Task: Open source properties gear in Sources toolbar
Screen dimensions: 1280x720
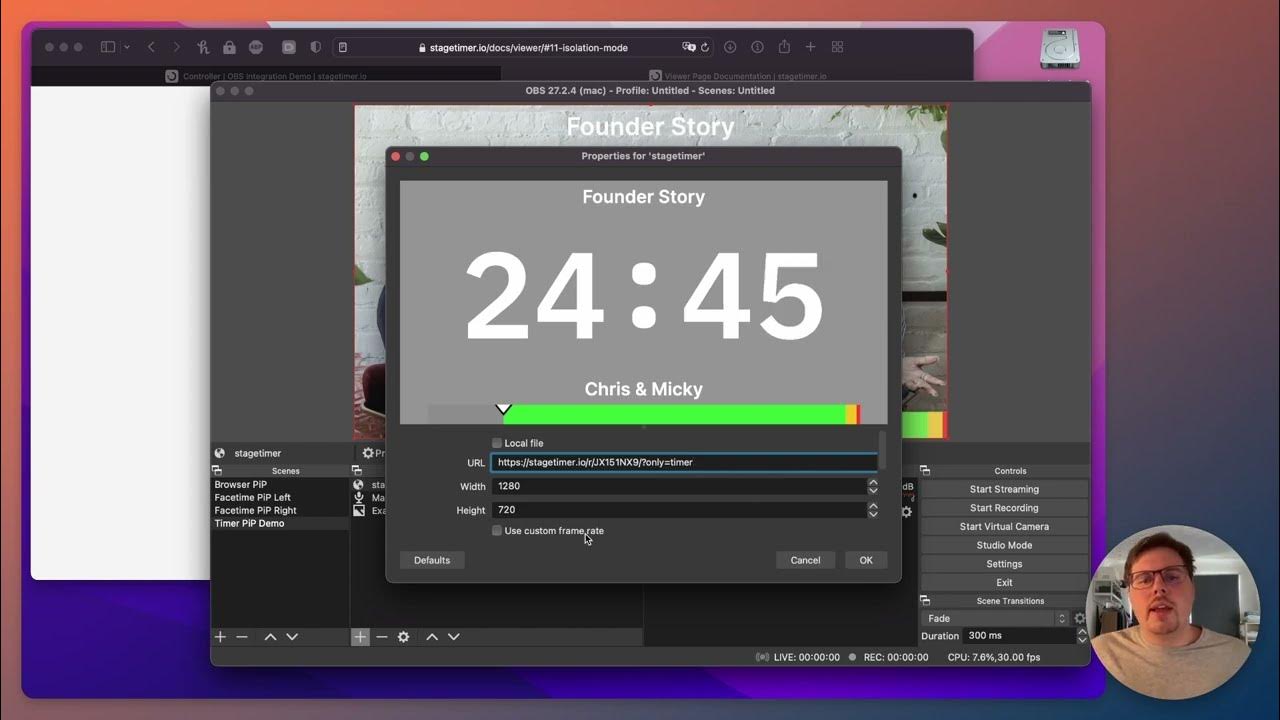Action: point(403,637)
